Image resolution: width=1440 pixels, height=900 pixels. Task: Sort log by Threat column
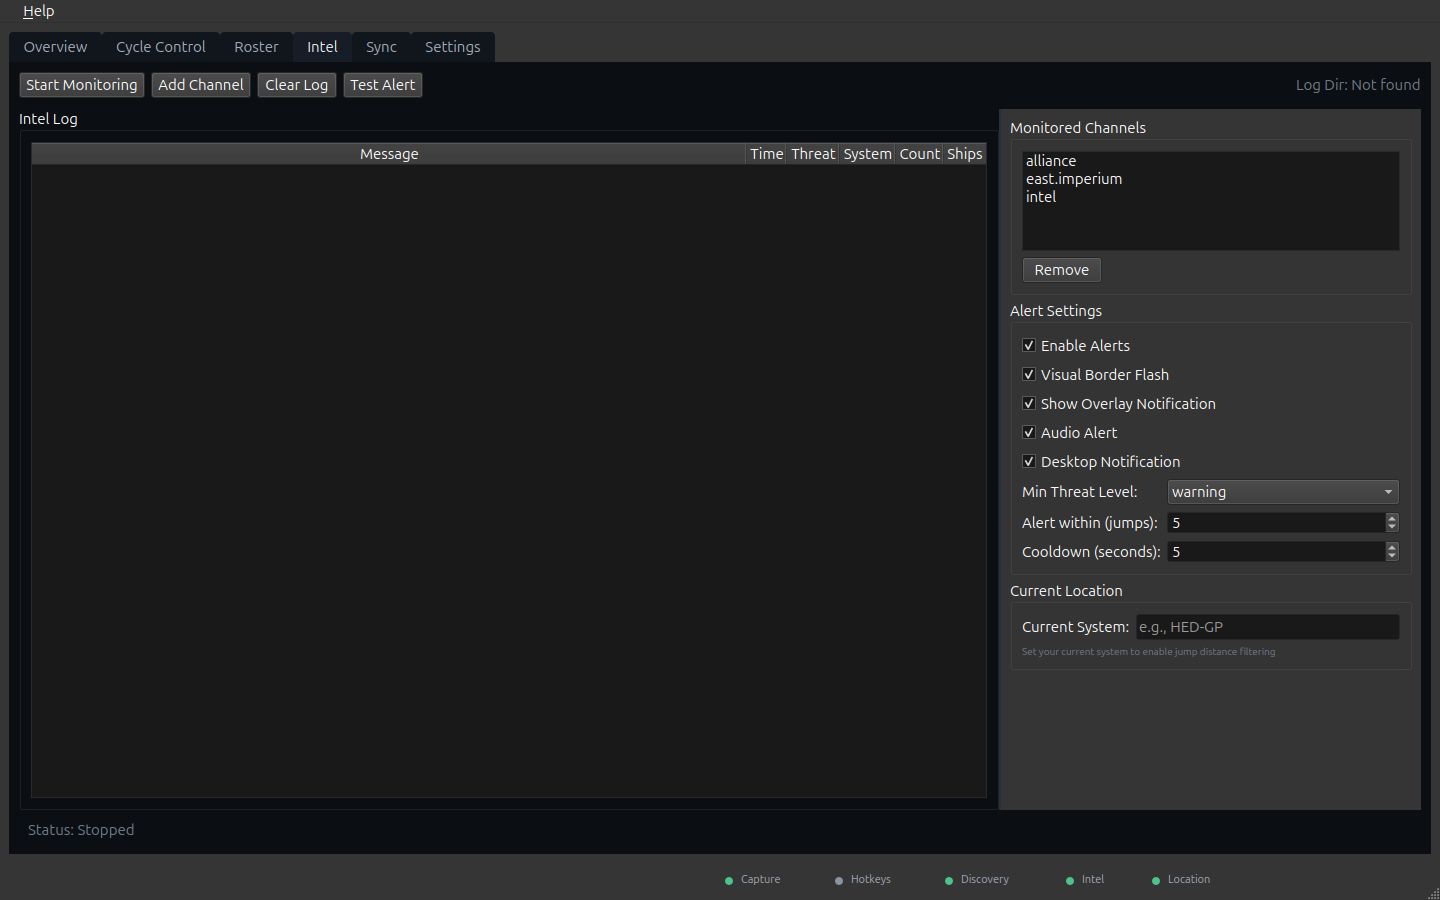[x=813, y=154]
